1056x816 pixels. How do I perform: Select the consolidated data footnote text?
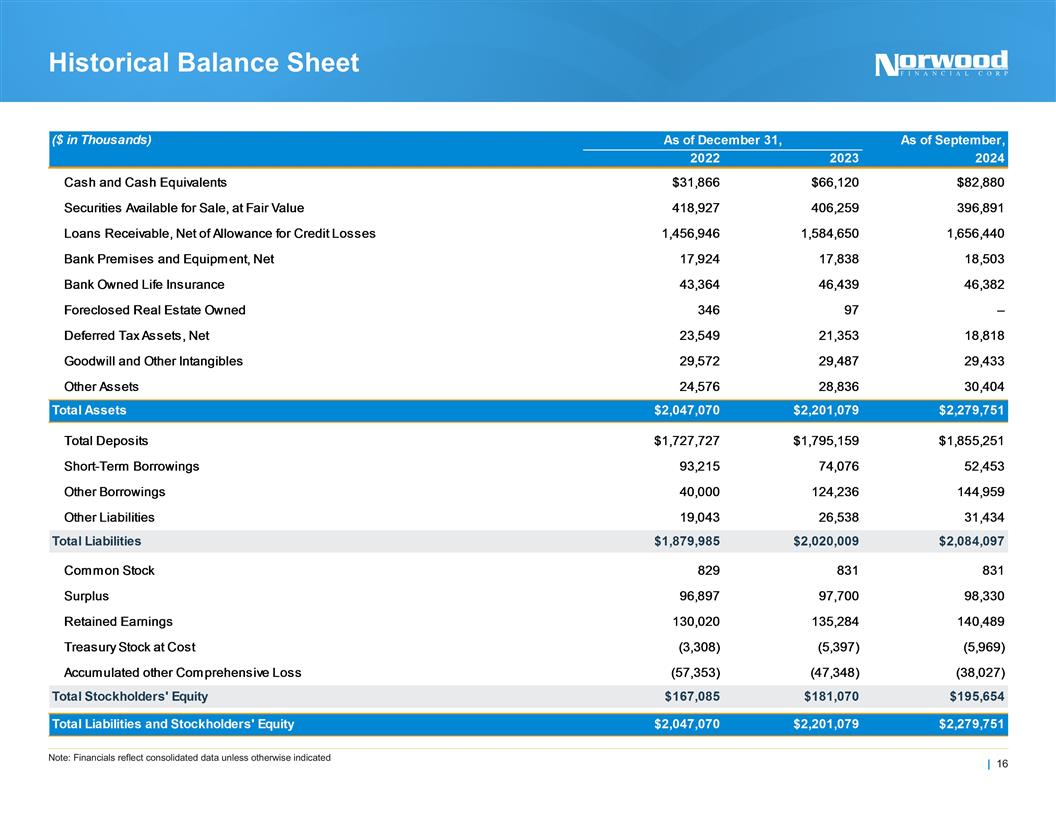(x=189, y=757)
